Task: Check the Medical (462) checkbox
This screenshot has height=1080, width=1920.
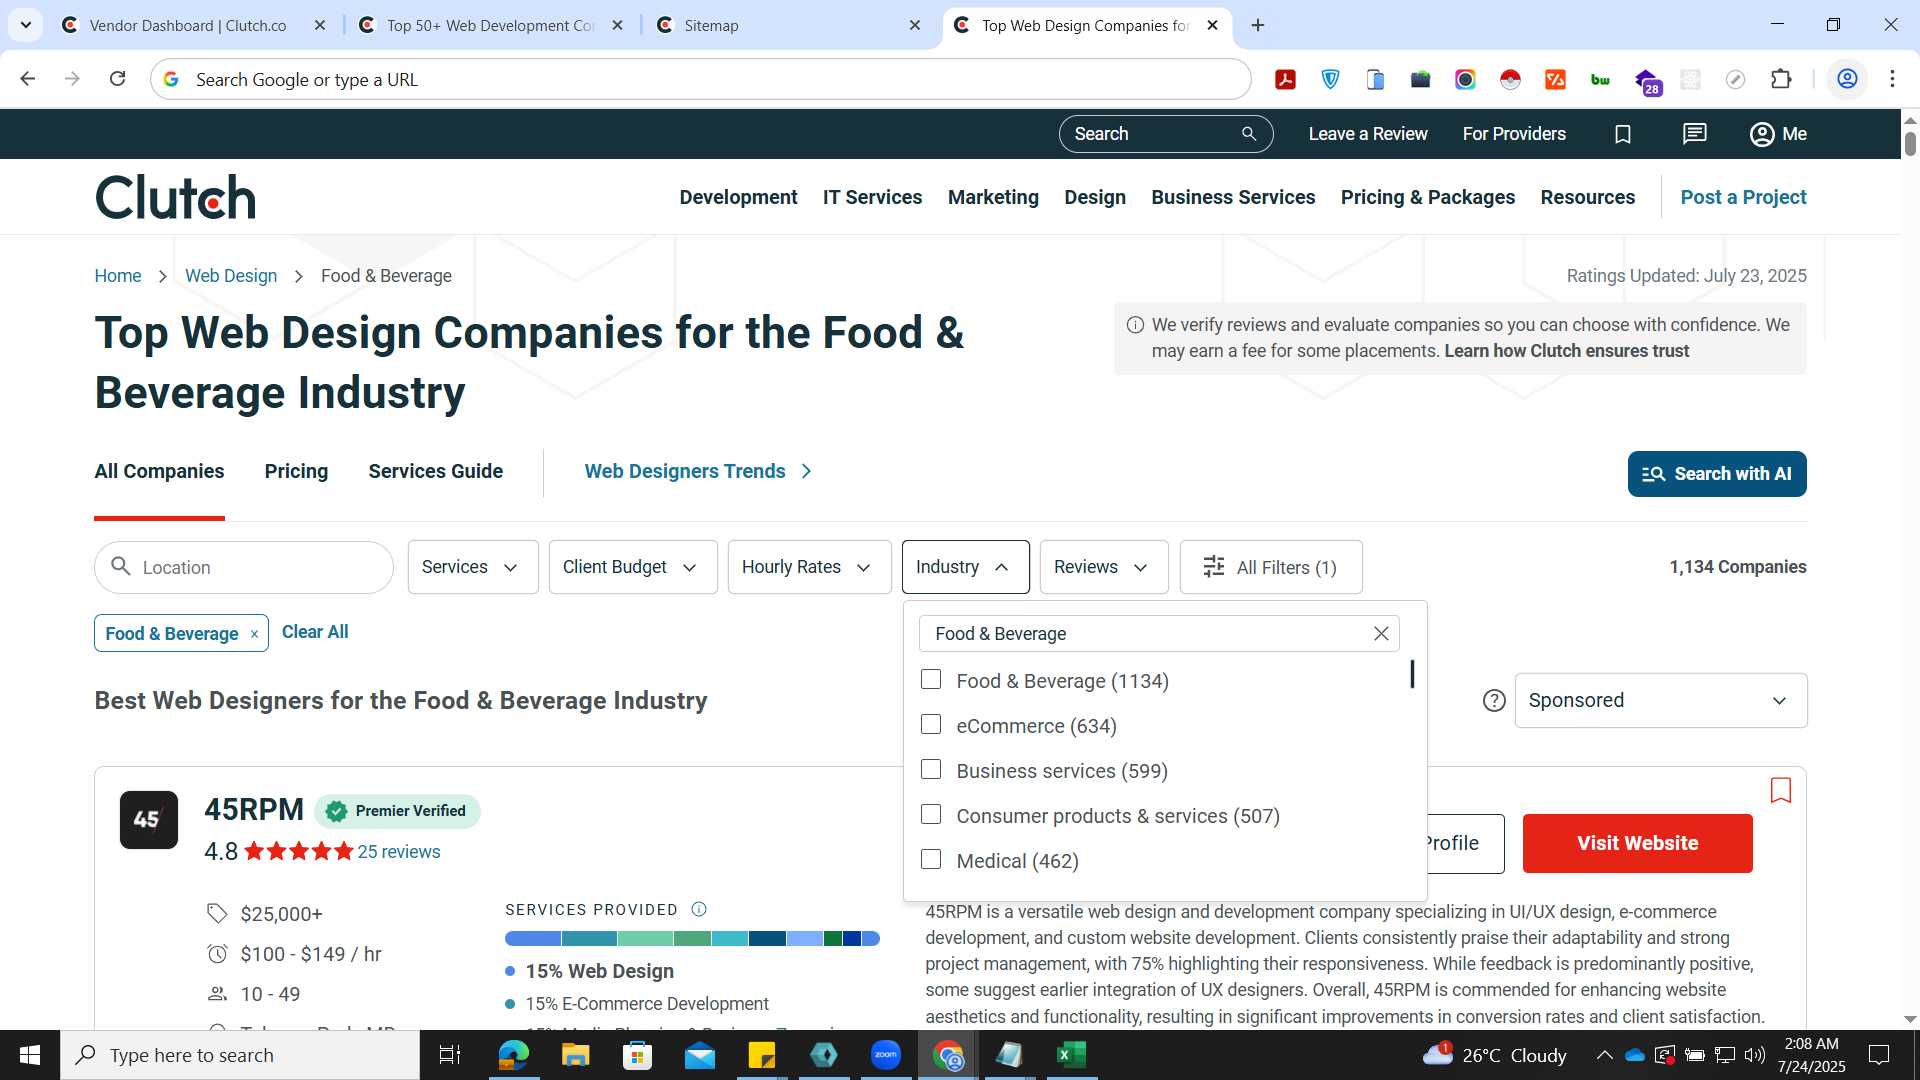Action: pyautogui.click(x=931, y=860)
